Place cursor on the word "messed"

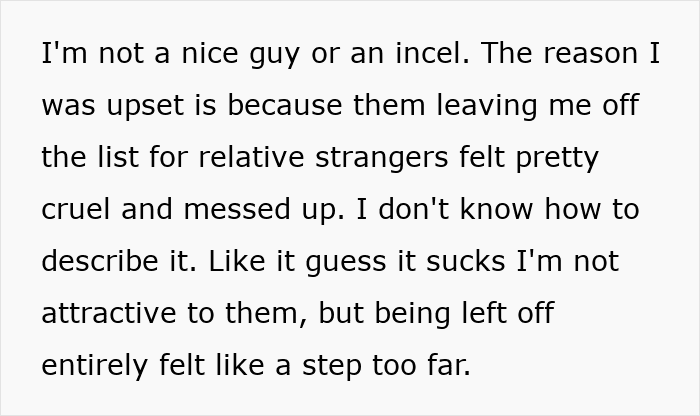point(237,209)
